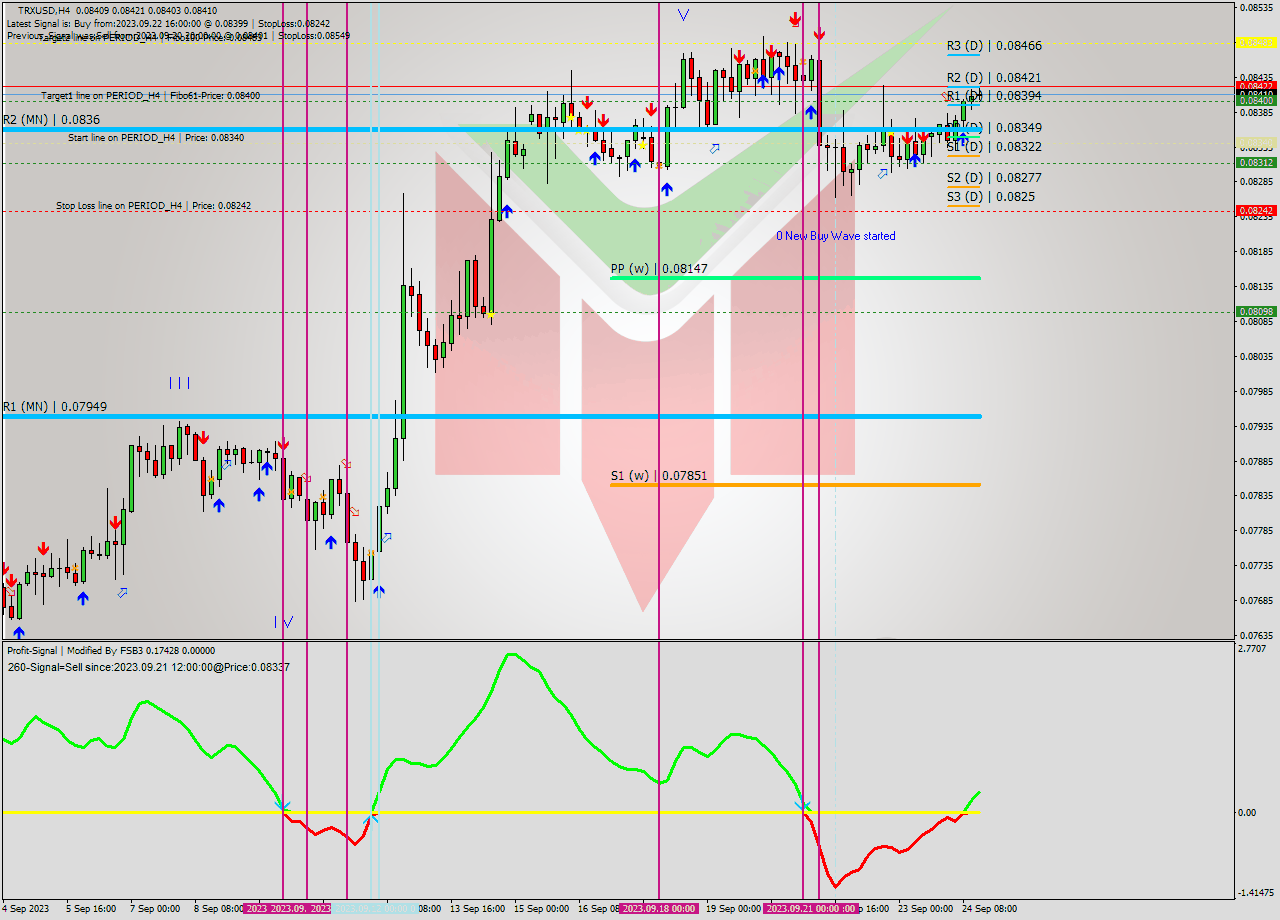Click the 0.08185 price scale value

pyautogui.click(x=1256, y=252)
